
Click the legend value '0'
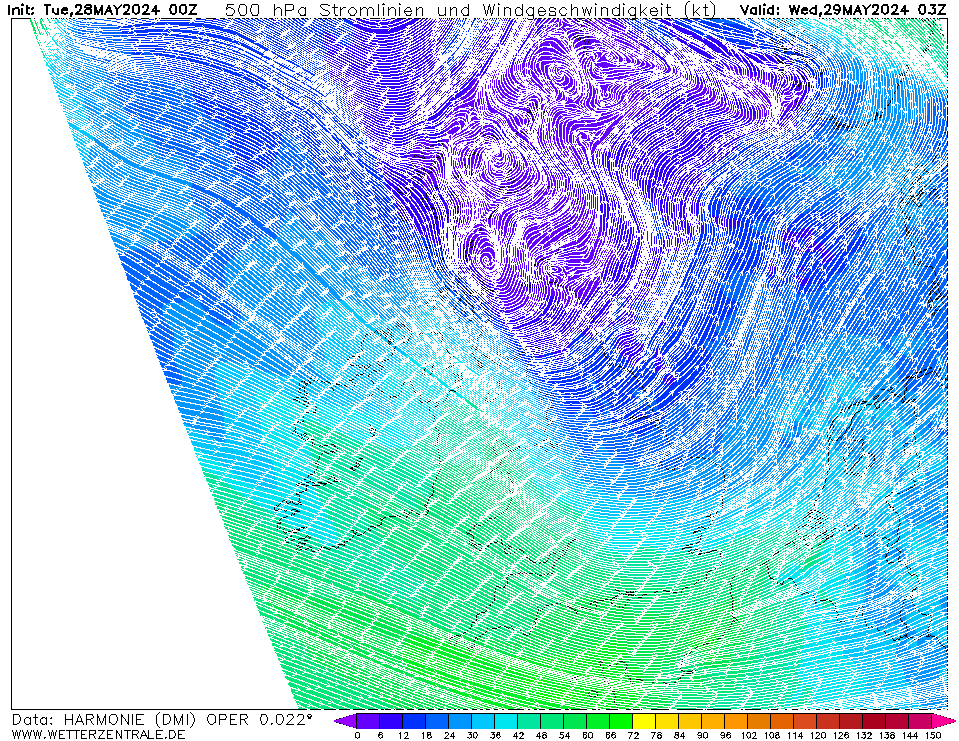point(357,735)
